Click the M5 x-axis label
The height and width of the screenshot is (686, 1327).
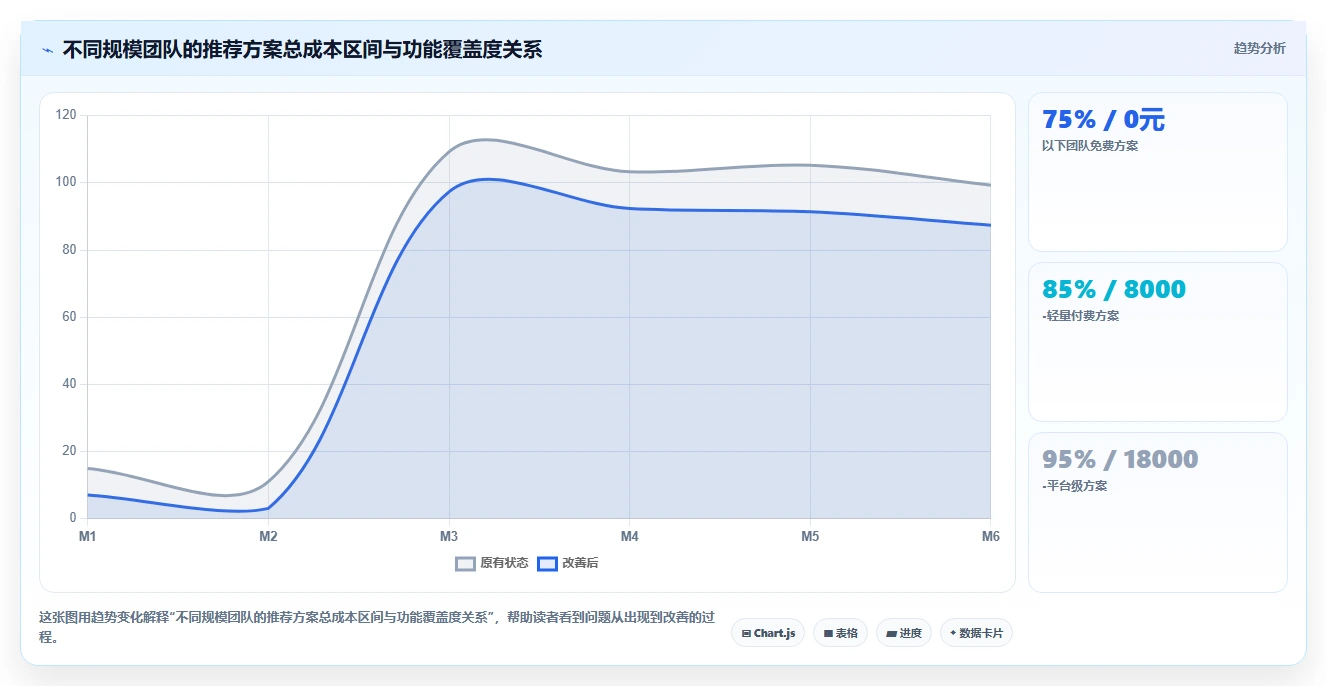click(810, 537)
